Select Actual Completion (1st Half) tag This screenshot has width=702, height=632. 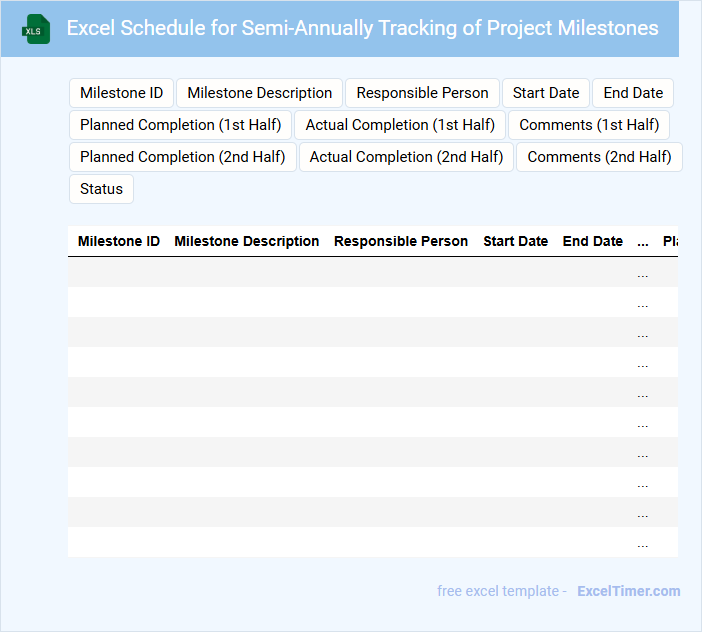click(x=400, y=125)
